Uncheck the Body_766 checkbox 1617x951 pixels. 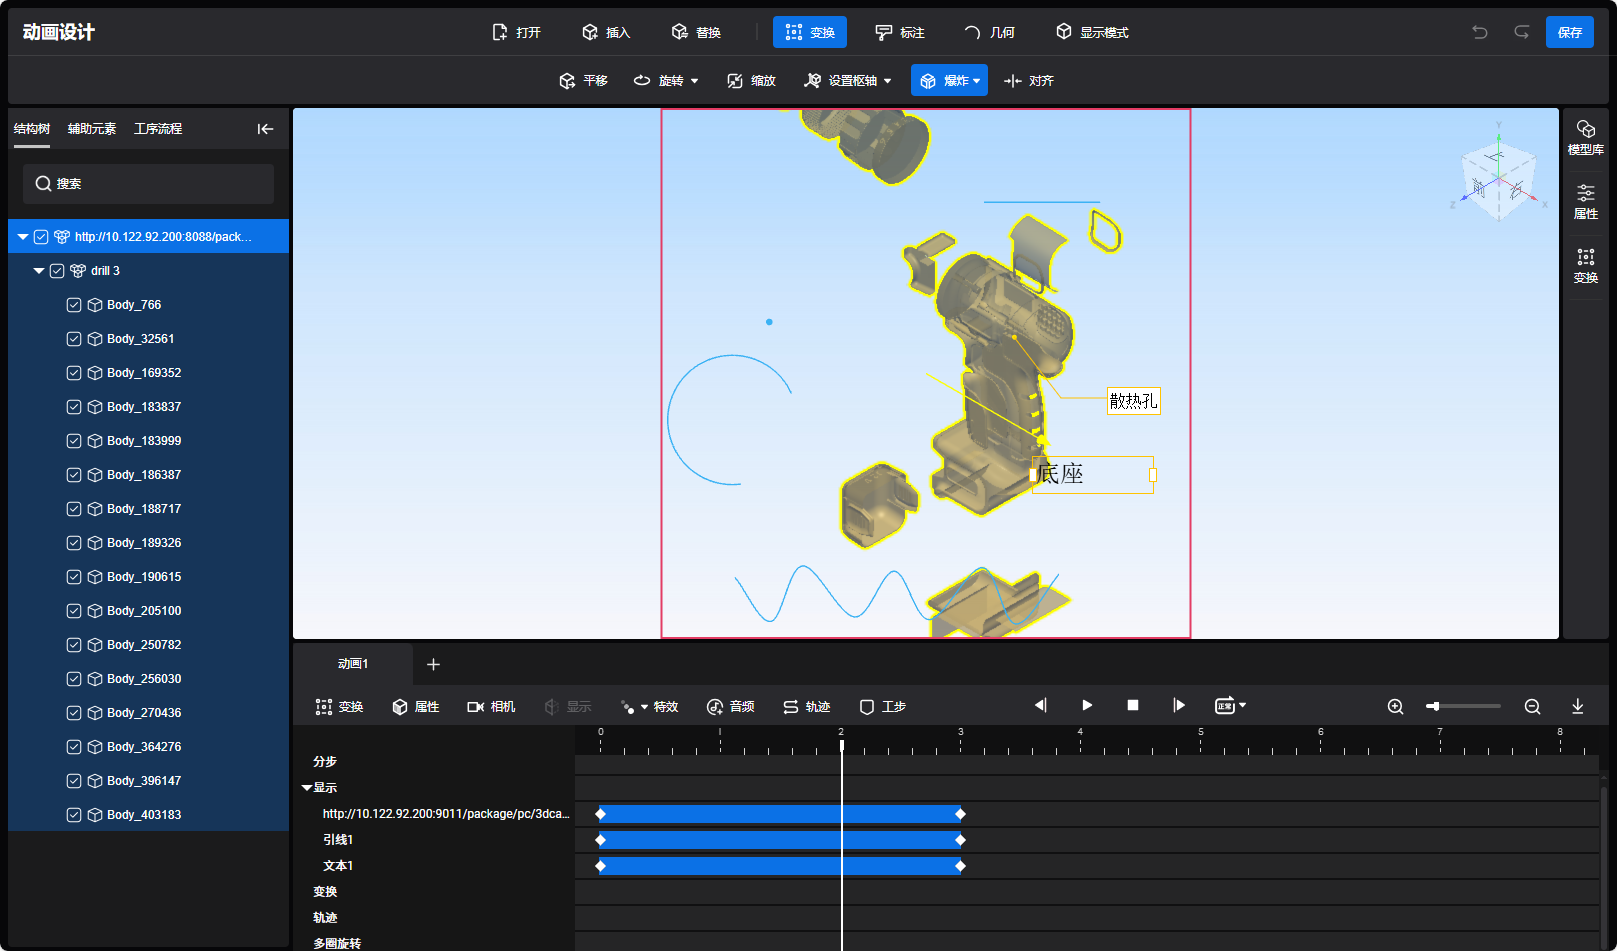coord(74,305)
